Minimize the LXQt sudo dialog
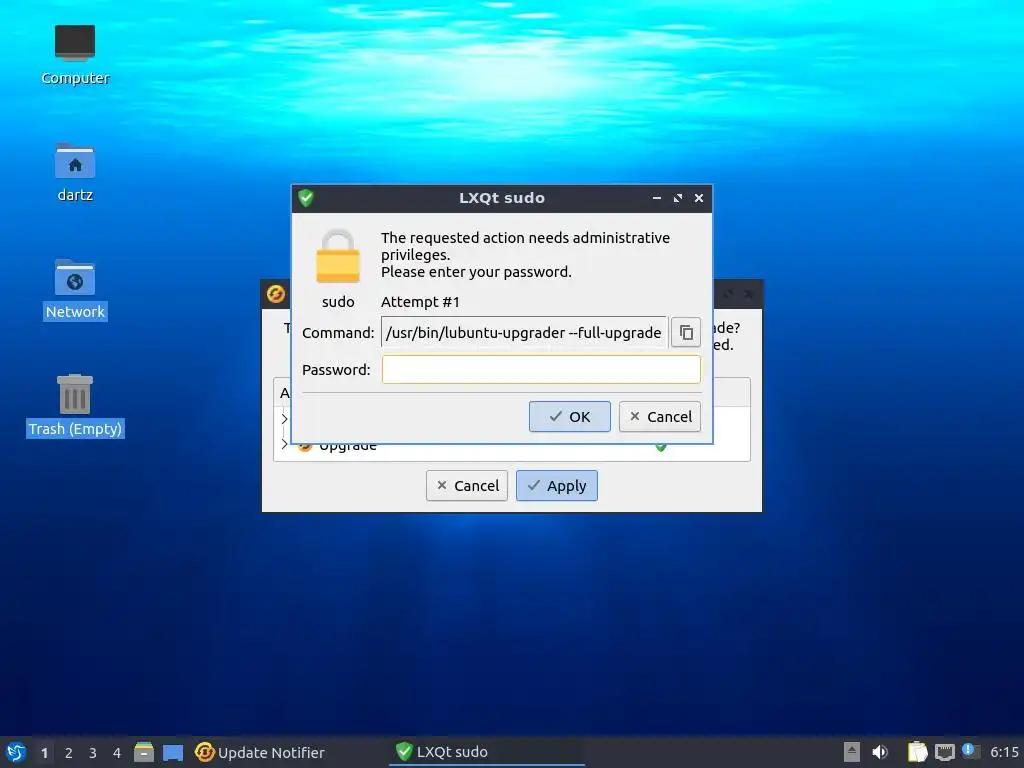Screen dimensions: 1024x768 pos(657,198)
